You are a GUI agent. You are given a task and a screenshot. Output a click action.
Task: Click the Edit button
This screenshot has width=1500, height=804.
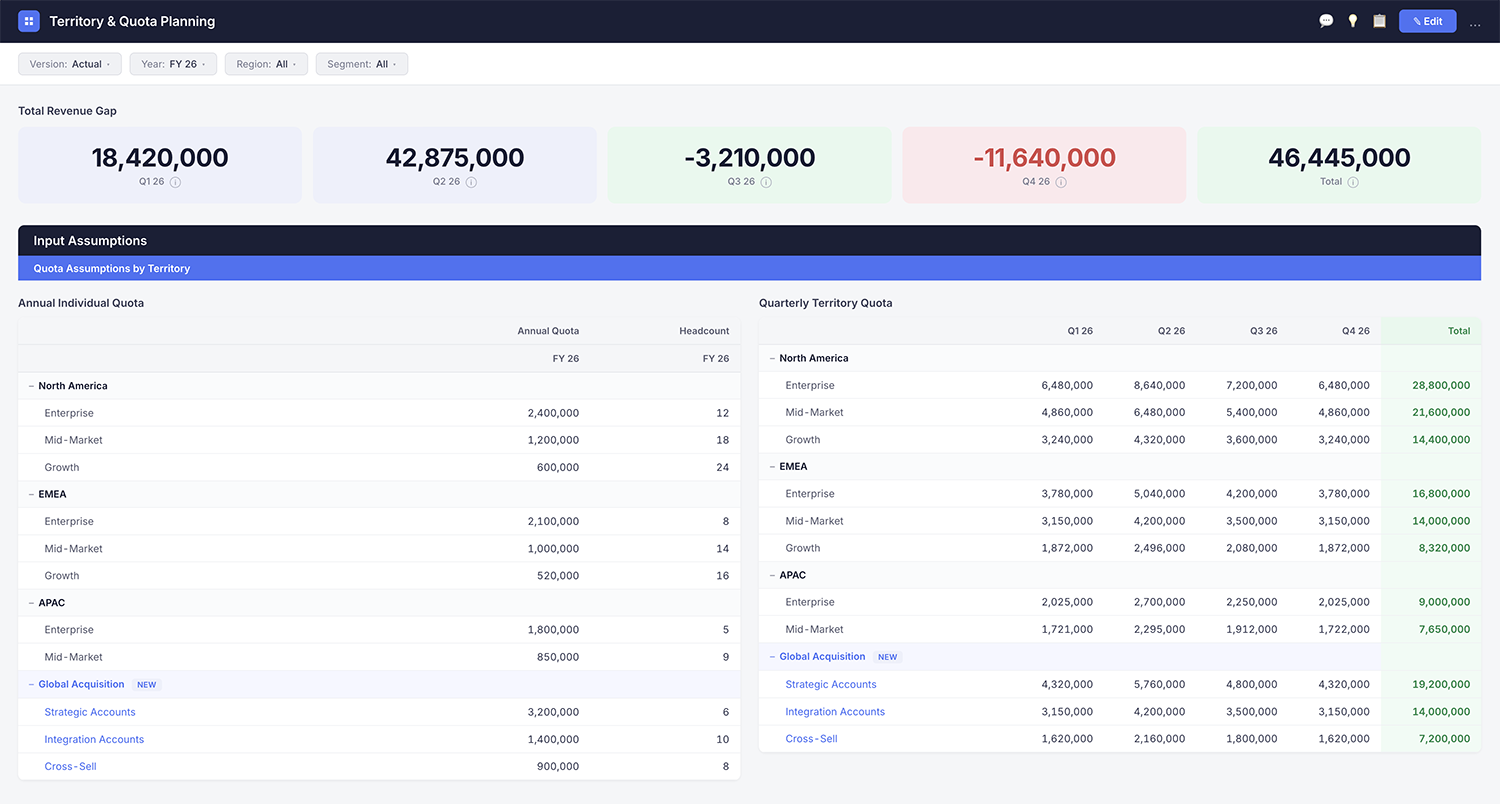point(1427,21)
